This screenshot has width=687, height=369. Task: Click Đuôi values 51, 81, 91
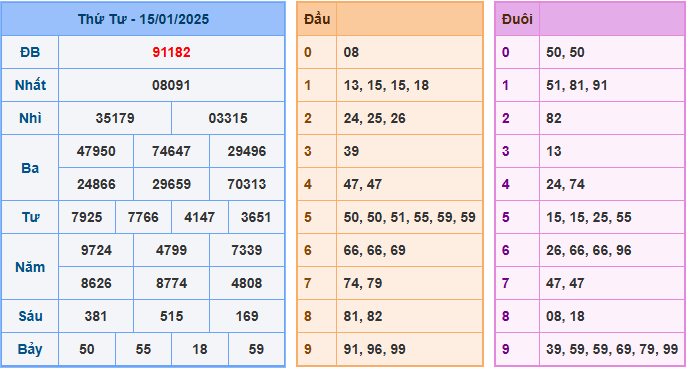[x=577, y=85]
